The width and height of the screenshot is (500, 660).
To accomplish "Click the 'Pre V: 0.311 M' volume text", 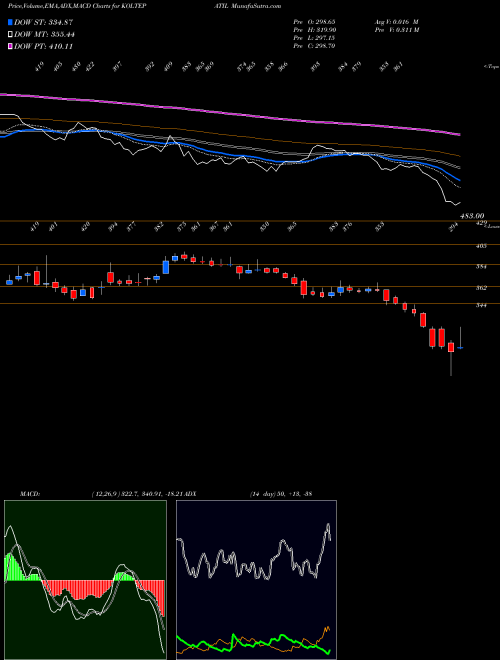I will tap(396, 30).
